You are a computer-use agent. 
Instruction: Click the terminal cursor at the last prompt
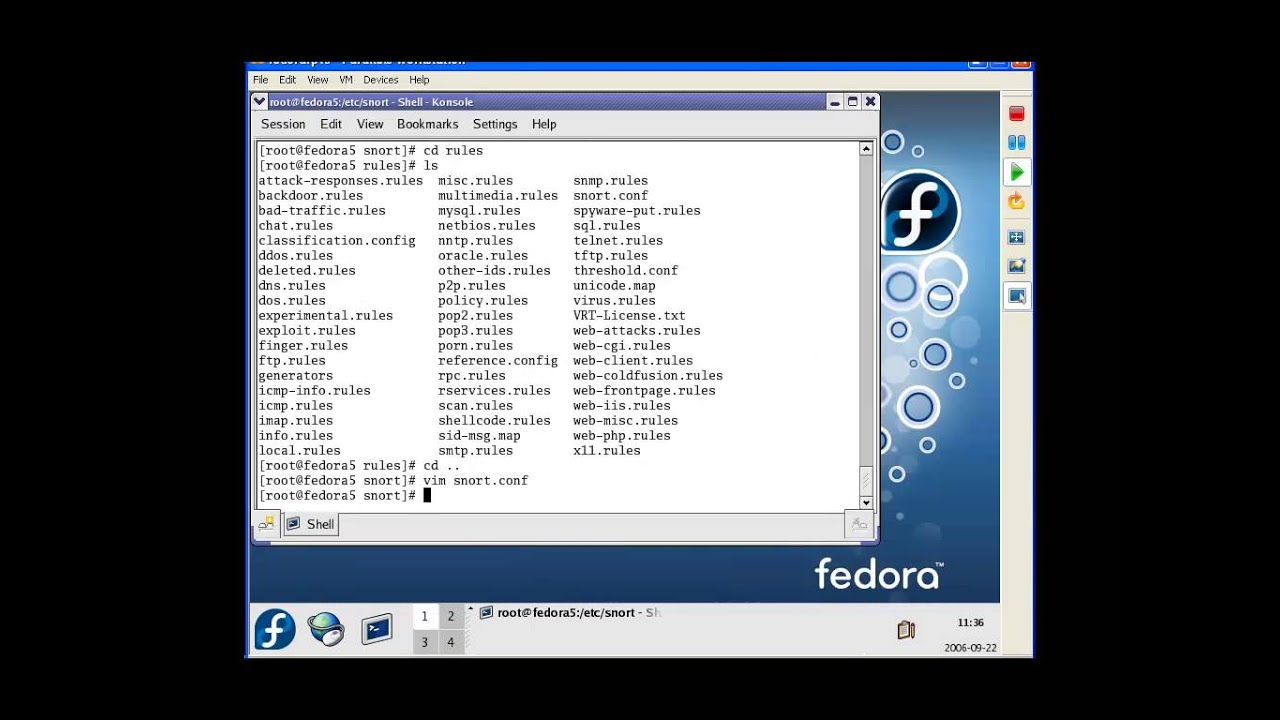point(427,496)
